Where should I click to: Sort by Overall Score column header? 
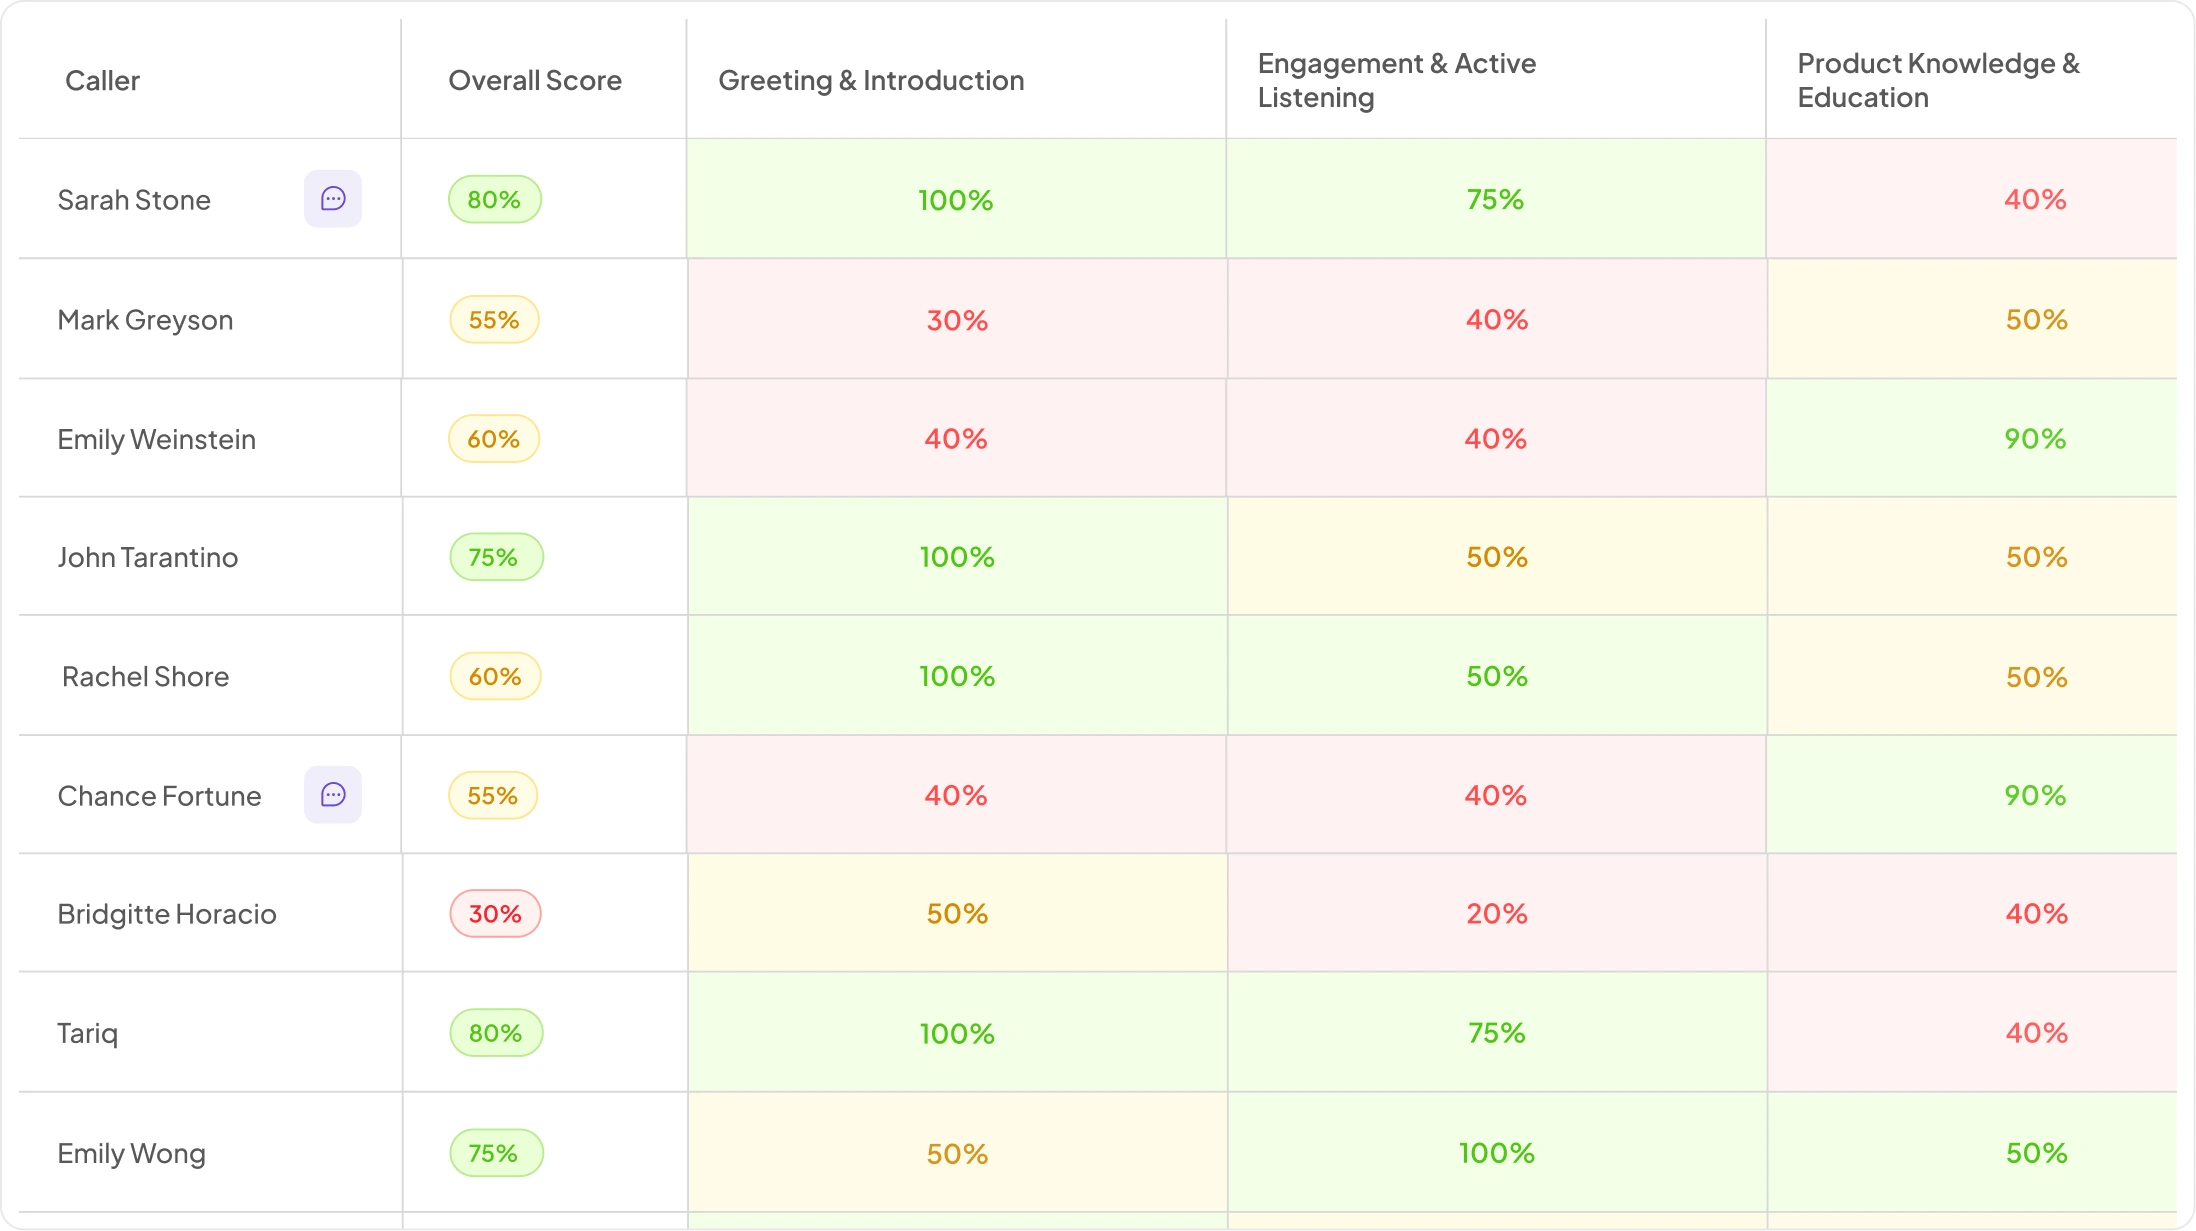pos(535,81)
